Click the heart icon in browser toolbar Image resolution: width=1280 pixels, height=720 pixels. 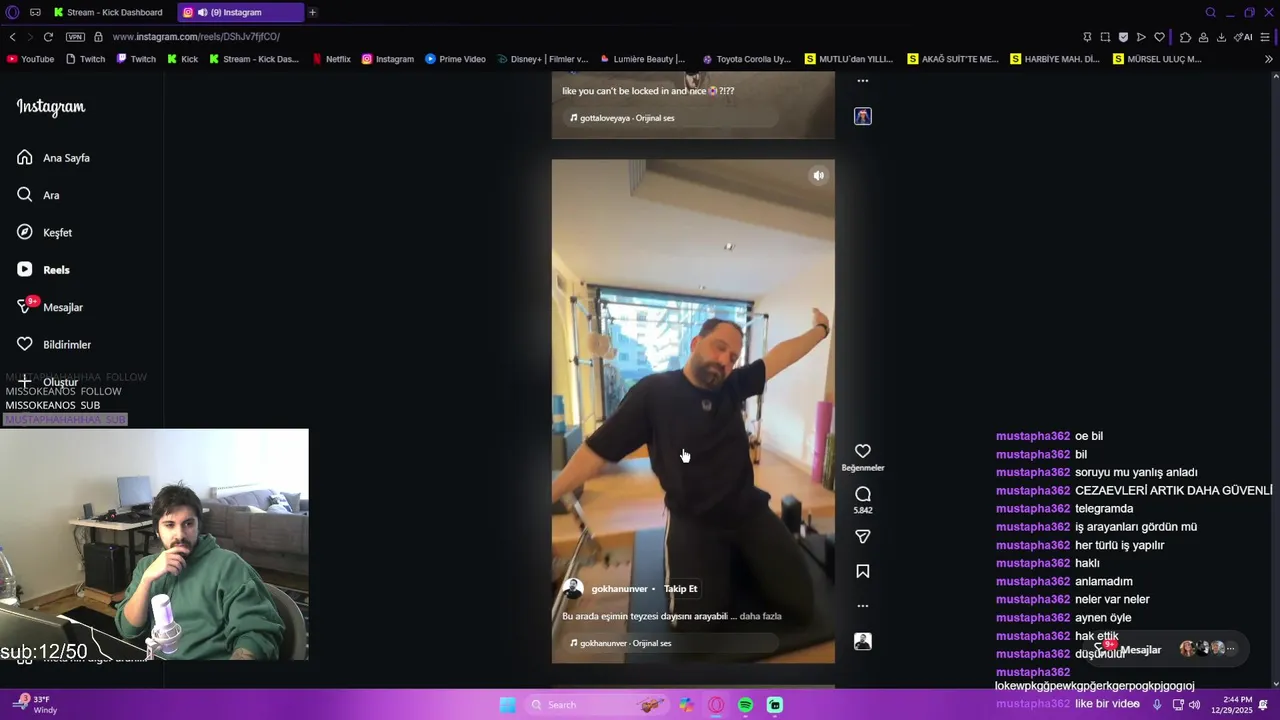pyautogui.click(x=1159, y=37)
